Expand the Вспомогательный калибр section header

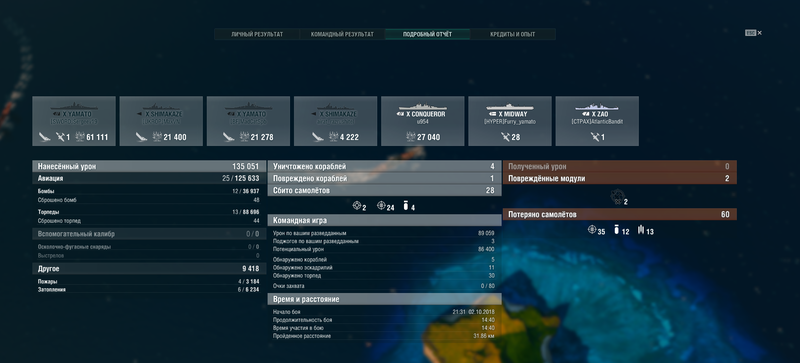pyautogui.click(x=149, y=234)
